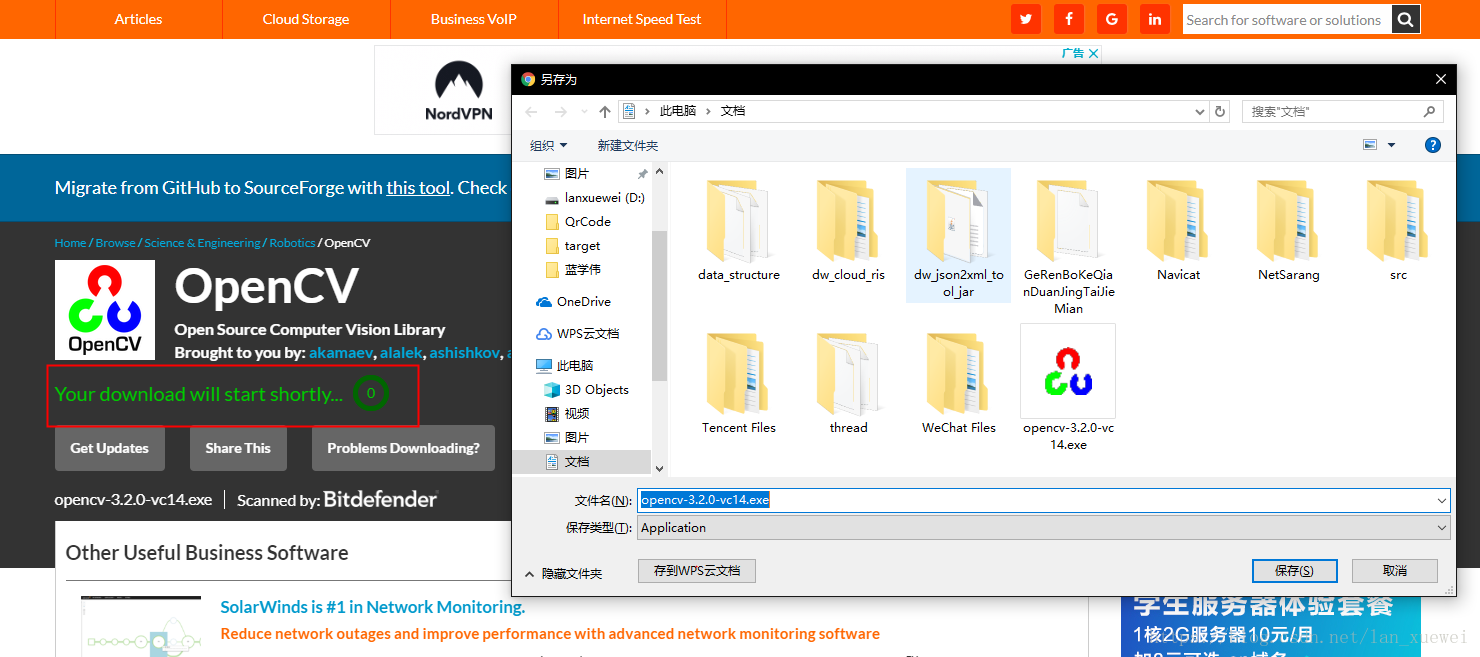Open the file name history dropdown

(1441, 500)
